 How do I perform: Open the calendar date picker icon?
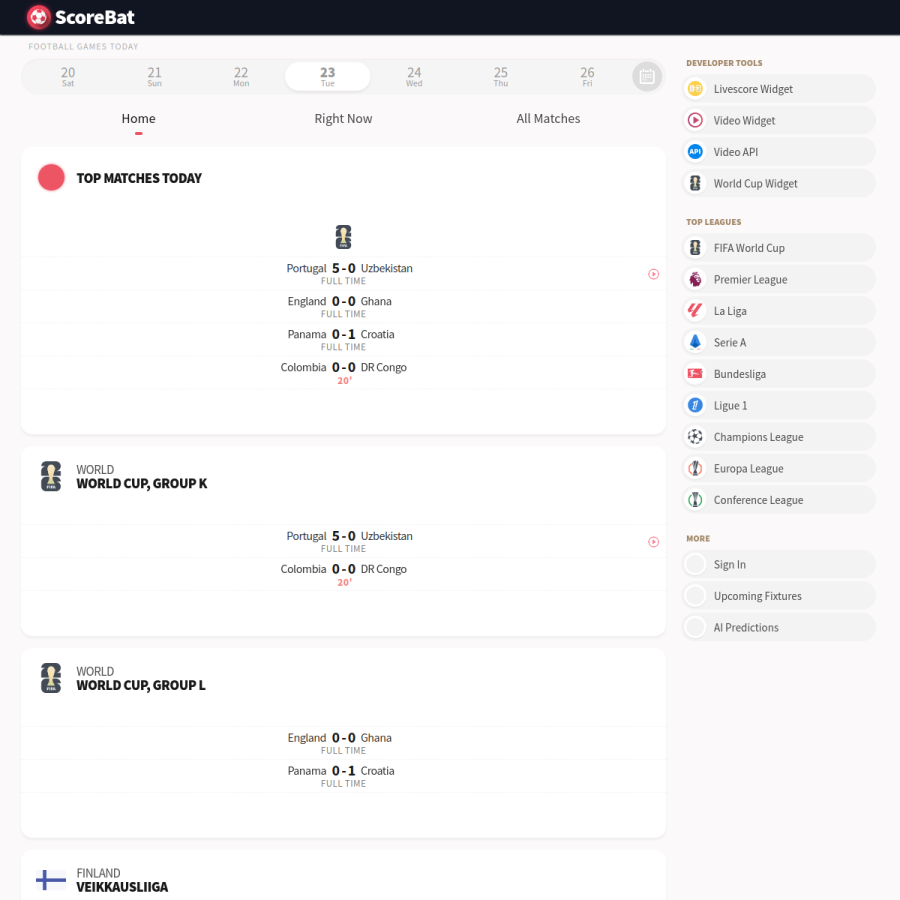(647, 76)
